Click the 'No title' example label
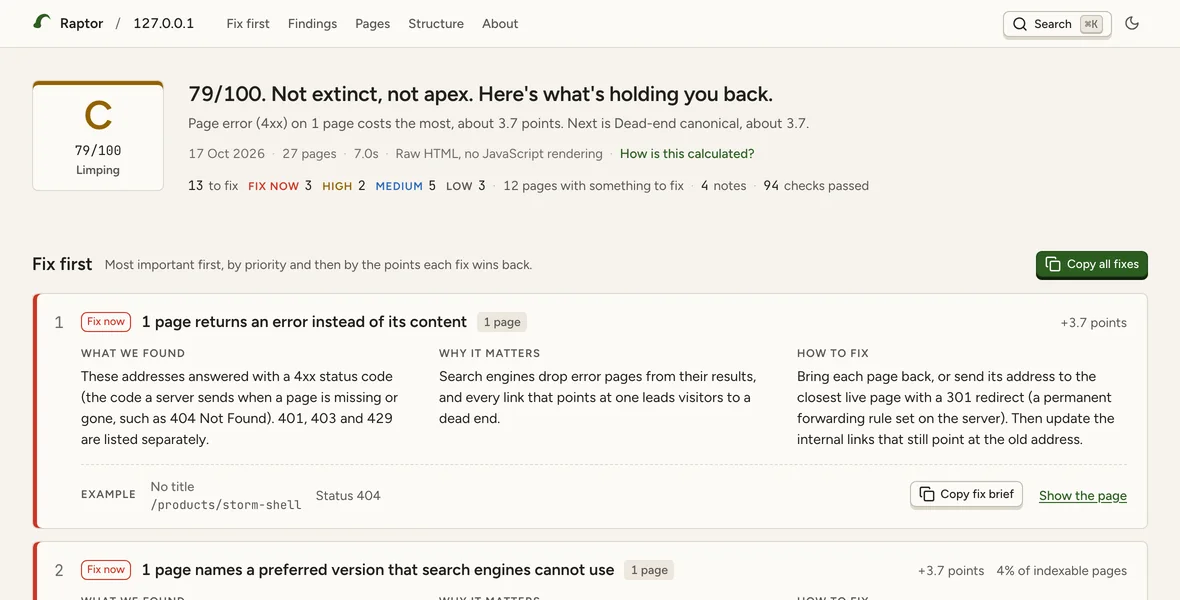Viewport: 1180px width, 600px height. click(172, 486)
